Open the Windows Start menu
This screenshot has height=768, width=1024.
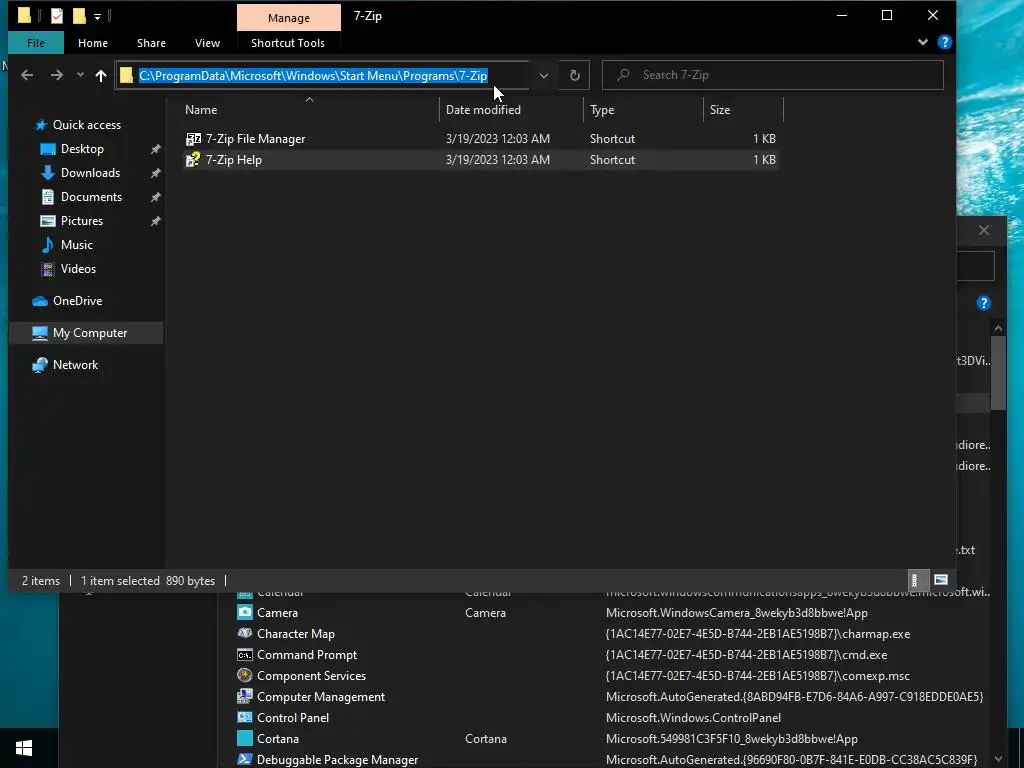pyautogui.click(x=24, y=748)
